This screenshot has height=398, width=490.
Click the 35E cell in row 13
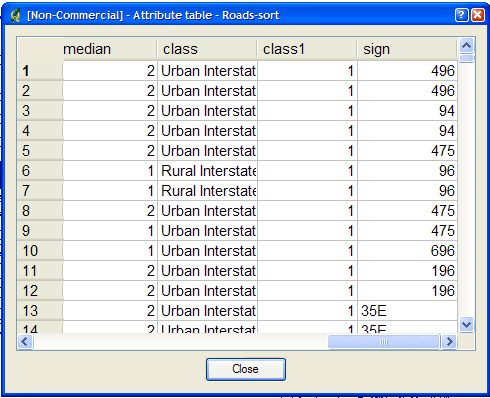[407, 311]
